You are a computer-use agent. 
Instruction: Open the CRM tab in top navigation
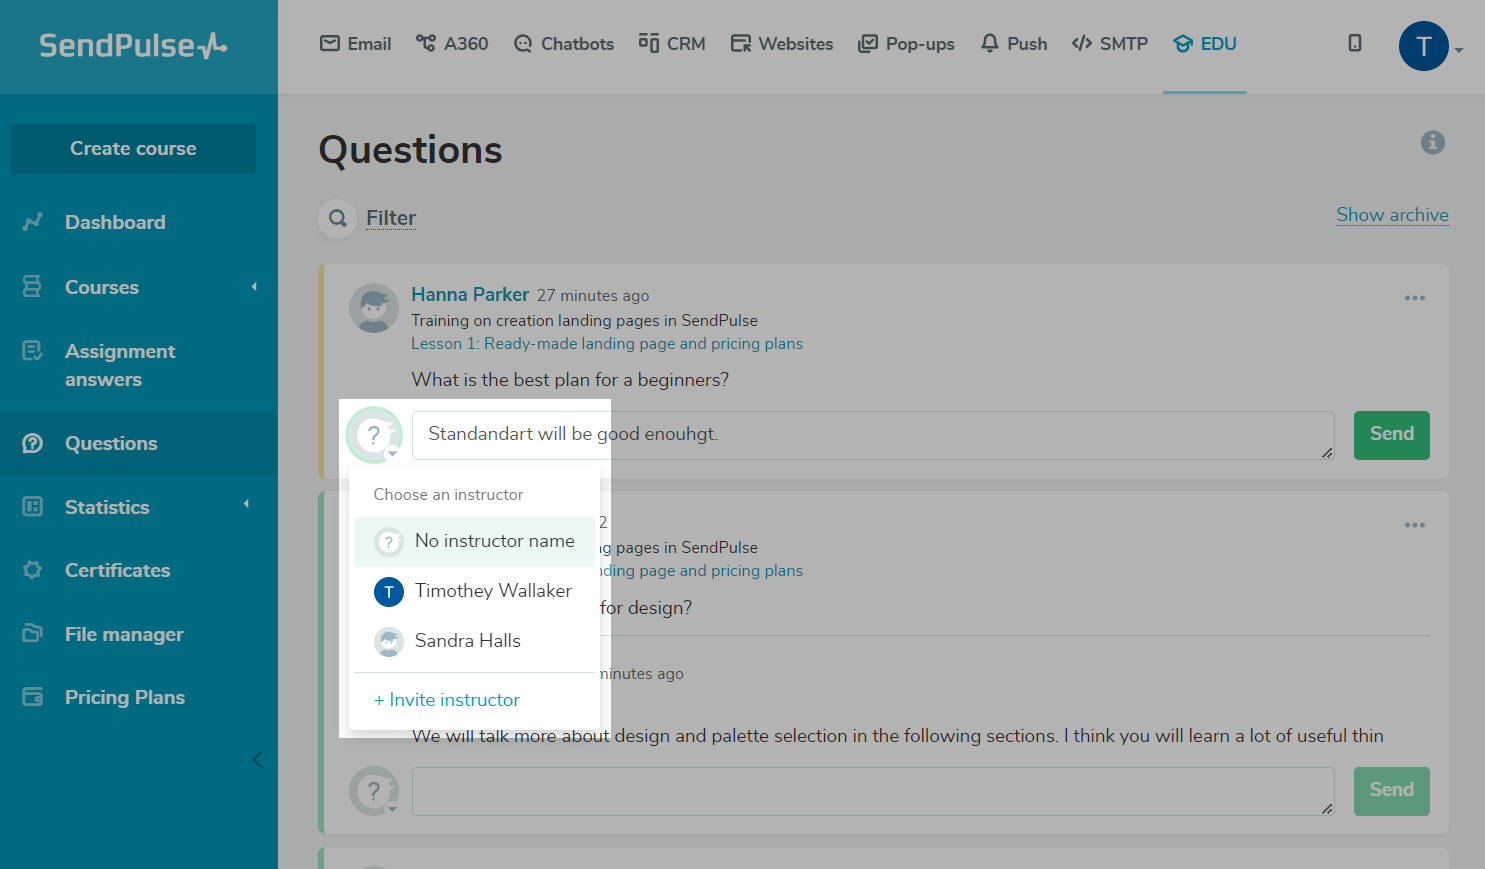[x=672, y=44]
